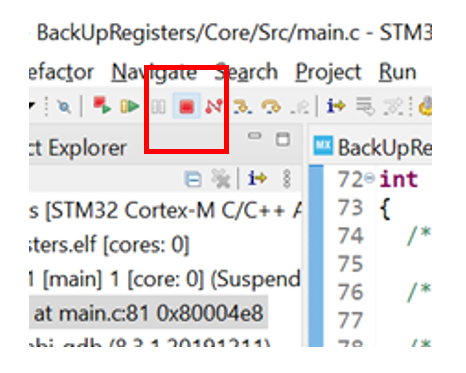This screenshot has height=373, width=466.
Task: Click Collapse All in the Explorer panel
Action: (193, 179)
